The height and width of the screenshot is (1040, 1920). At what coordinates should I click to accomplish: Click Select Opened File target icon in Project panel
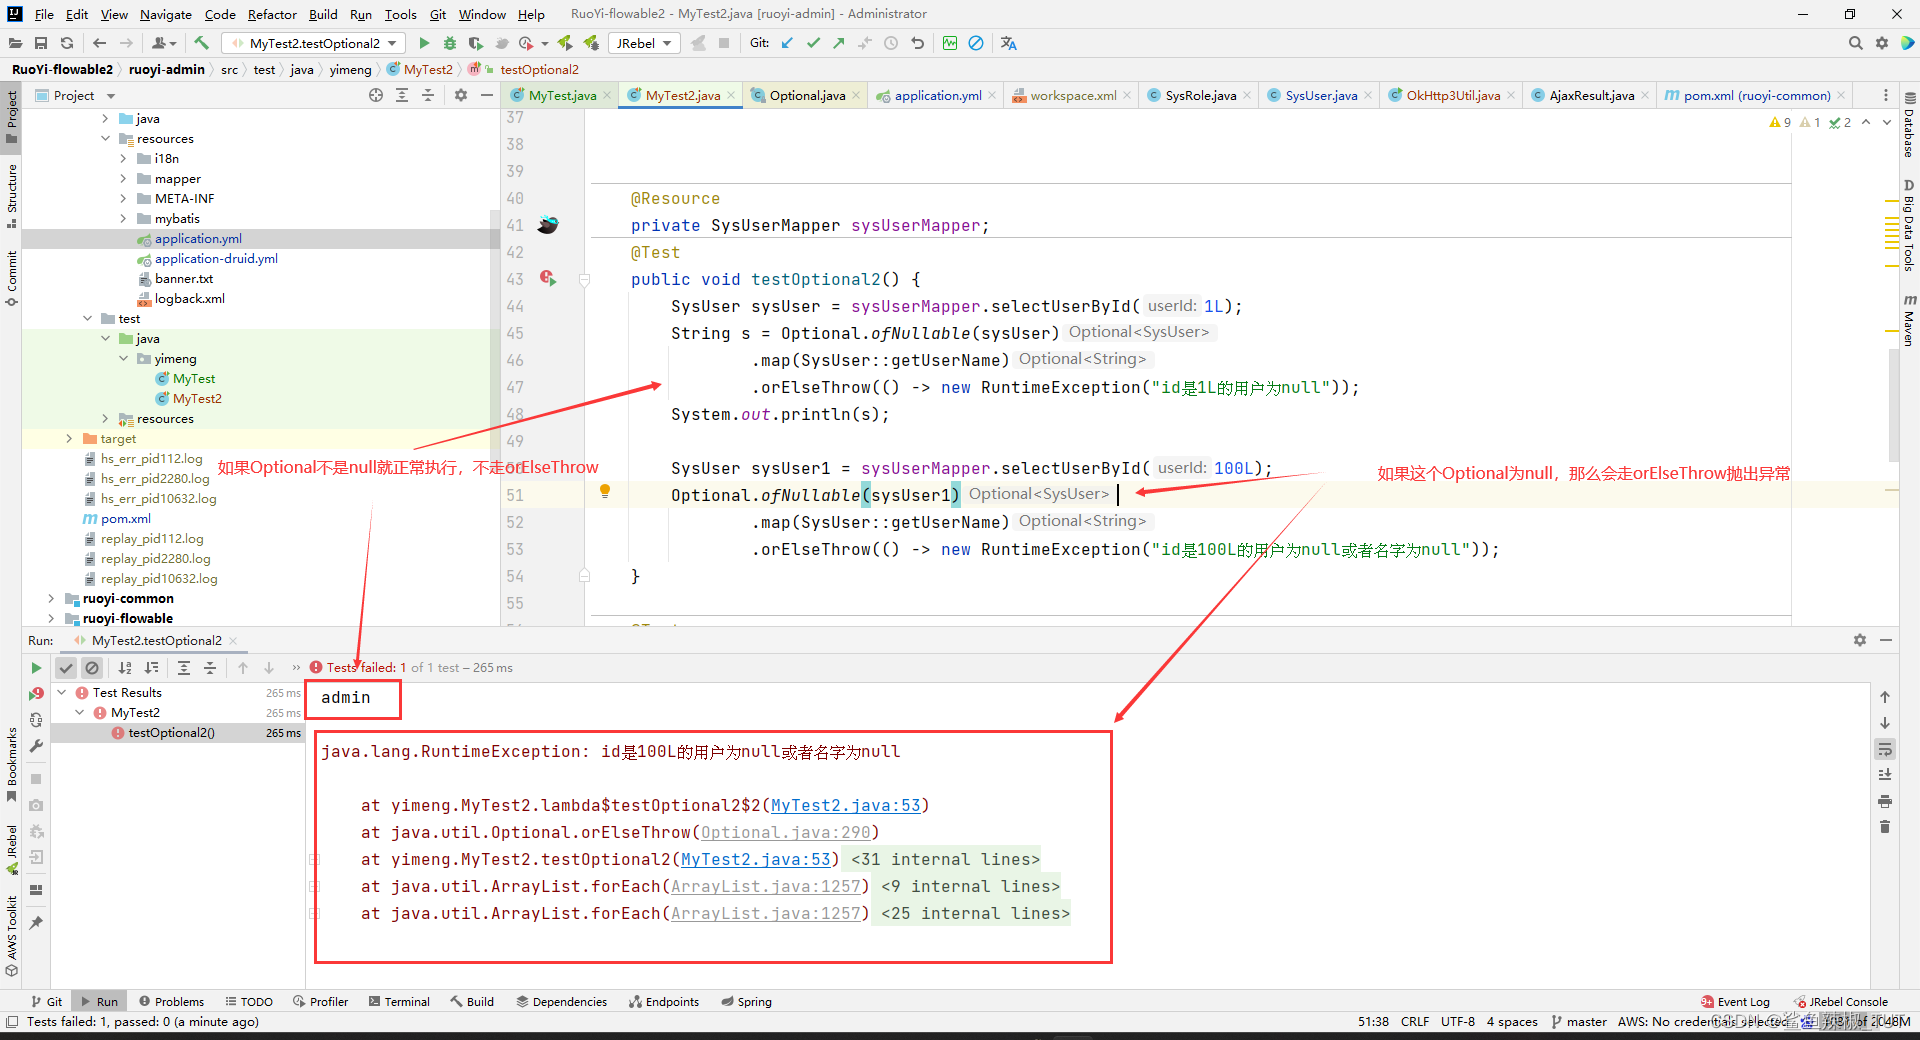click(x=376, y=95)
